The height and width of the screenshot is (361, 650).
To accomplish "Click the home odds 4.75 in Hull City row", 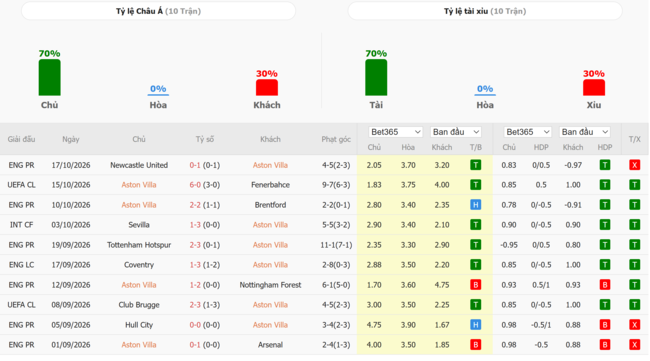I will tap(374, 325).
